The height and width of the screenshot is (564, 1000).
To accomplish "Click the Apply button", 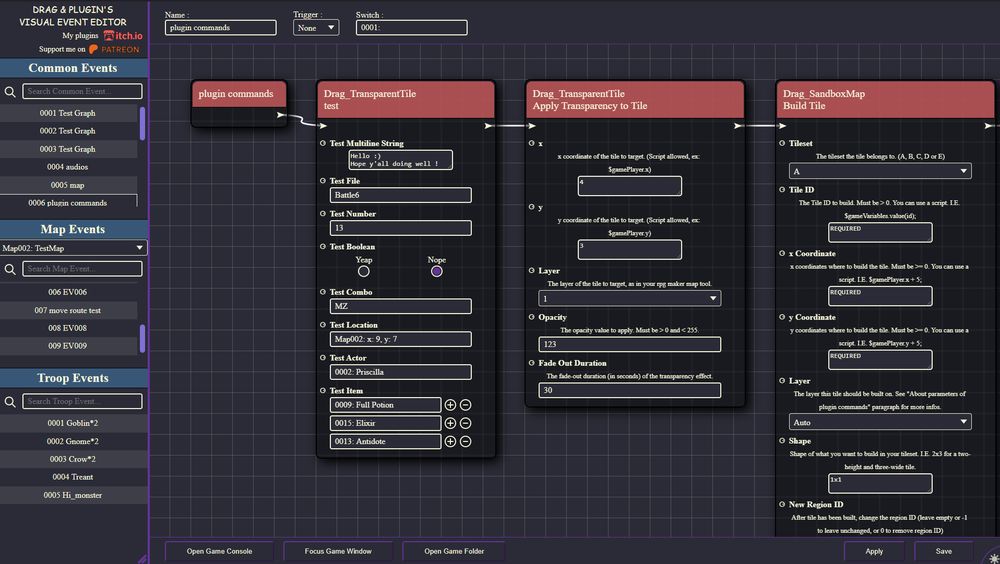I will [874, 551].
